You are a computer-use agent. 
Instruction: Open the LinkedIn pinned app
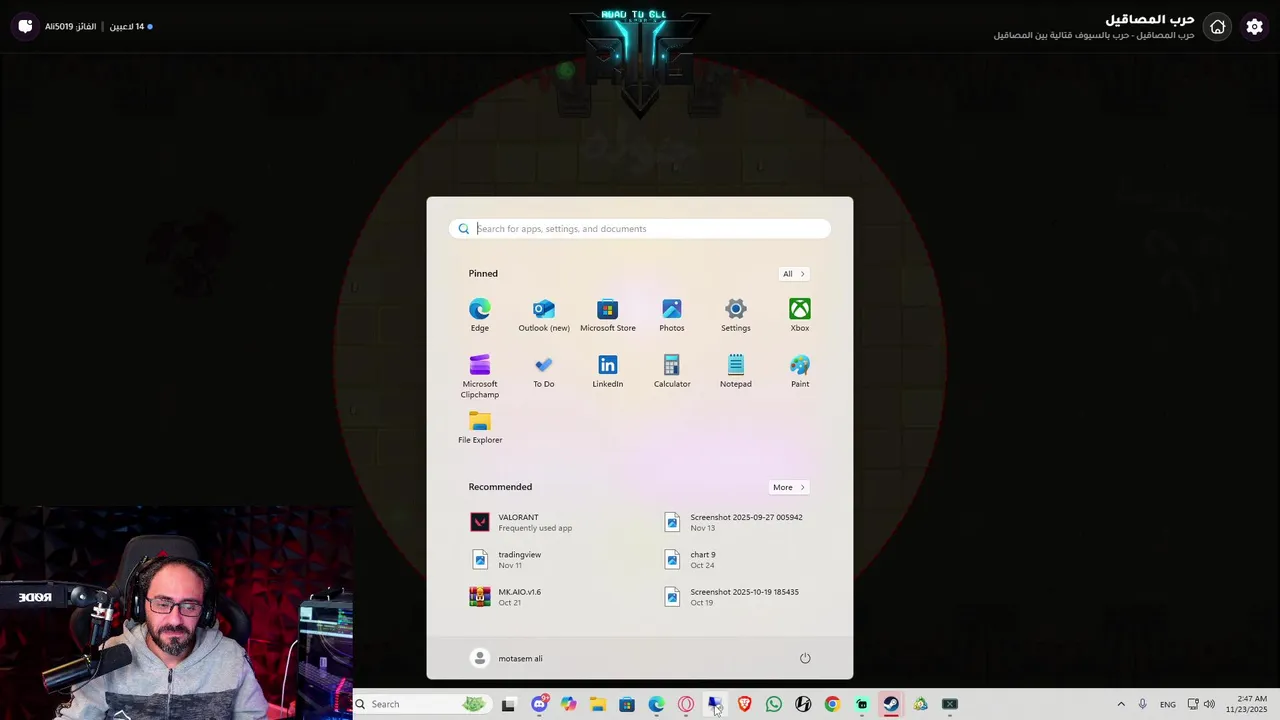click(608, 371)
